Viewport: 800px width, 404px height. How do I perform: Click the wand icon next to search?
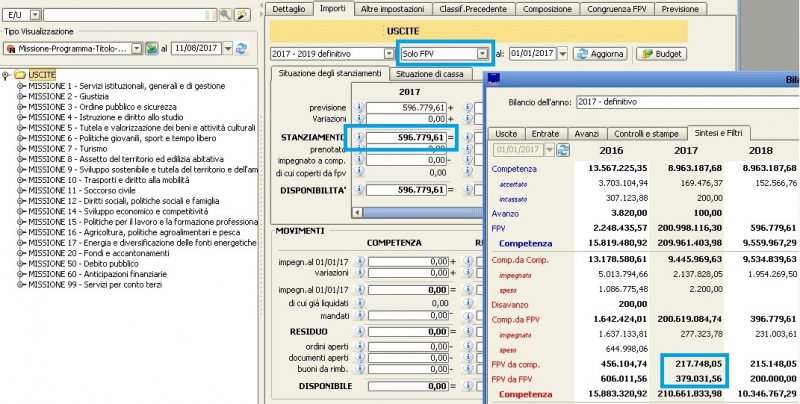pyautogui.click(x=241, y=14)
